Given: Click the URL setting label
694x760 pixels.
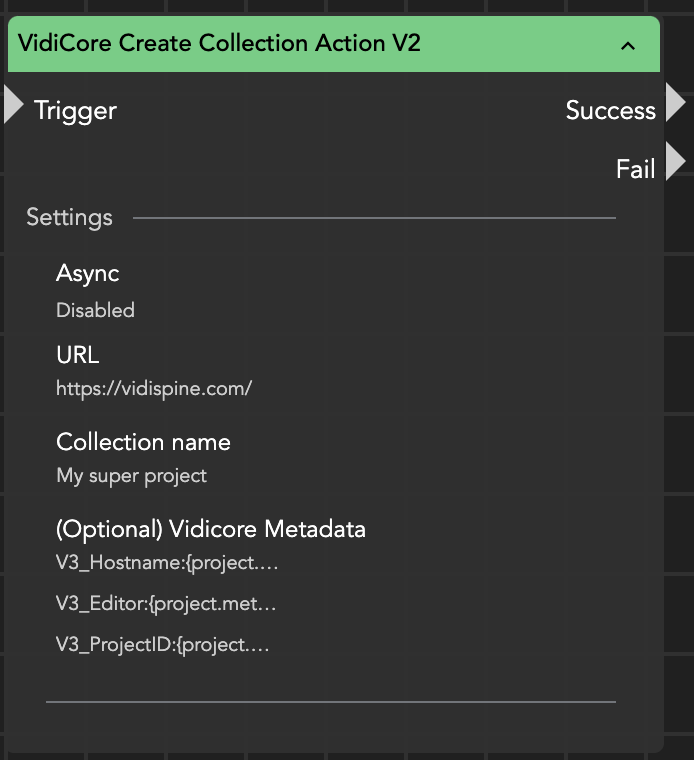Looking at the screenshot, I should click(78, 355).
